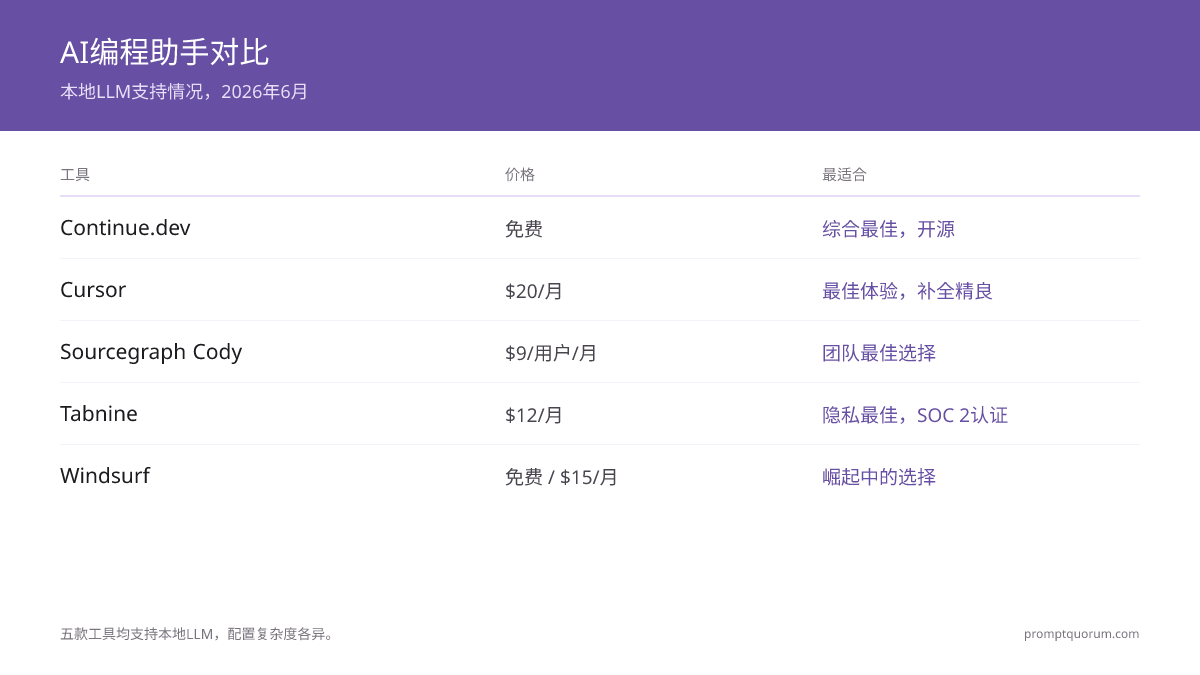Click the 价格 column header
Image resolution: width=1200 pixels, height=675 pixels.
[520, 174]
